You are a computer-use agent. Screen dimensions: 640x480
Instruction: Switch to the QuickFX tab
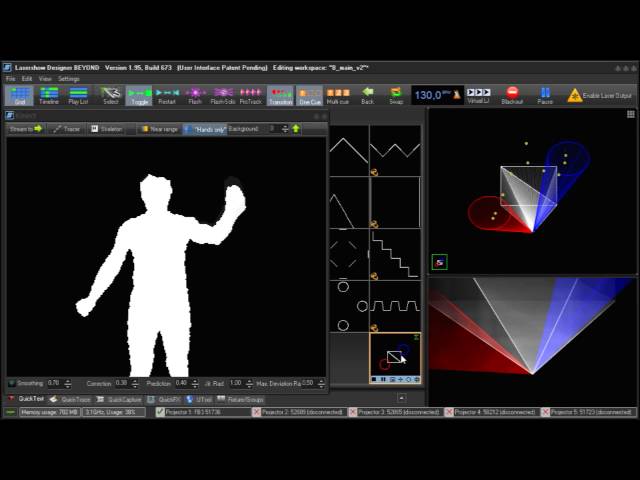[x=164, y=399]
